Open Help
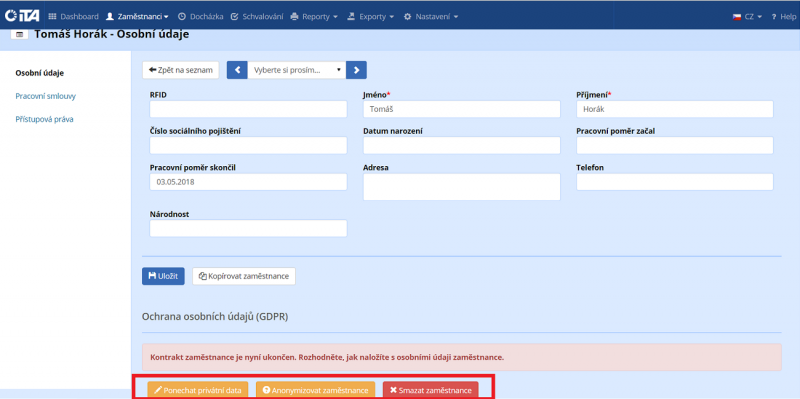Screen dimensions: 800x399 tap(783, 16)
